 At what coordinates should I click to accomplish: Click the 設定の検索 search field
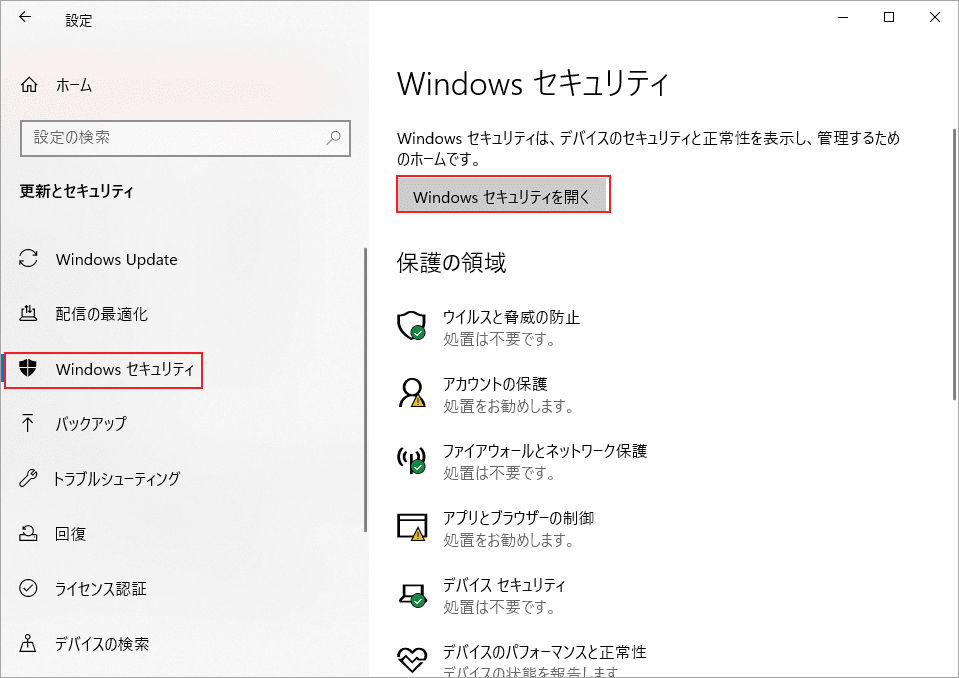click(185, 138)
